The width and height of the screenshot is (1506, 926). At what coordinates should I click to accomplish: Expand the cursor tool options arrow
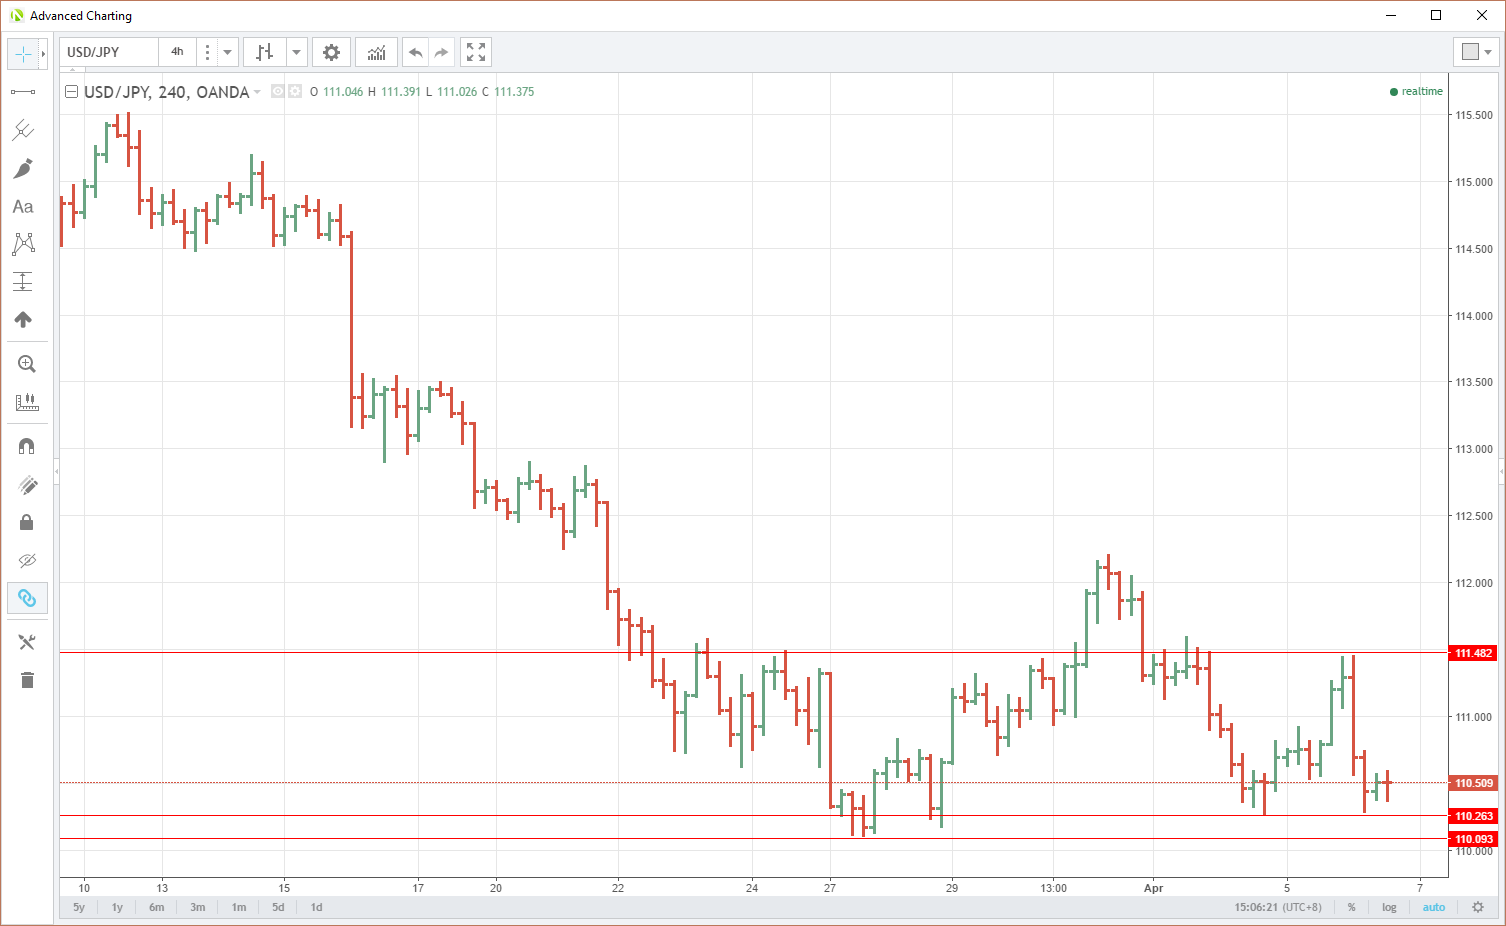[x=43, y=54]
